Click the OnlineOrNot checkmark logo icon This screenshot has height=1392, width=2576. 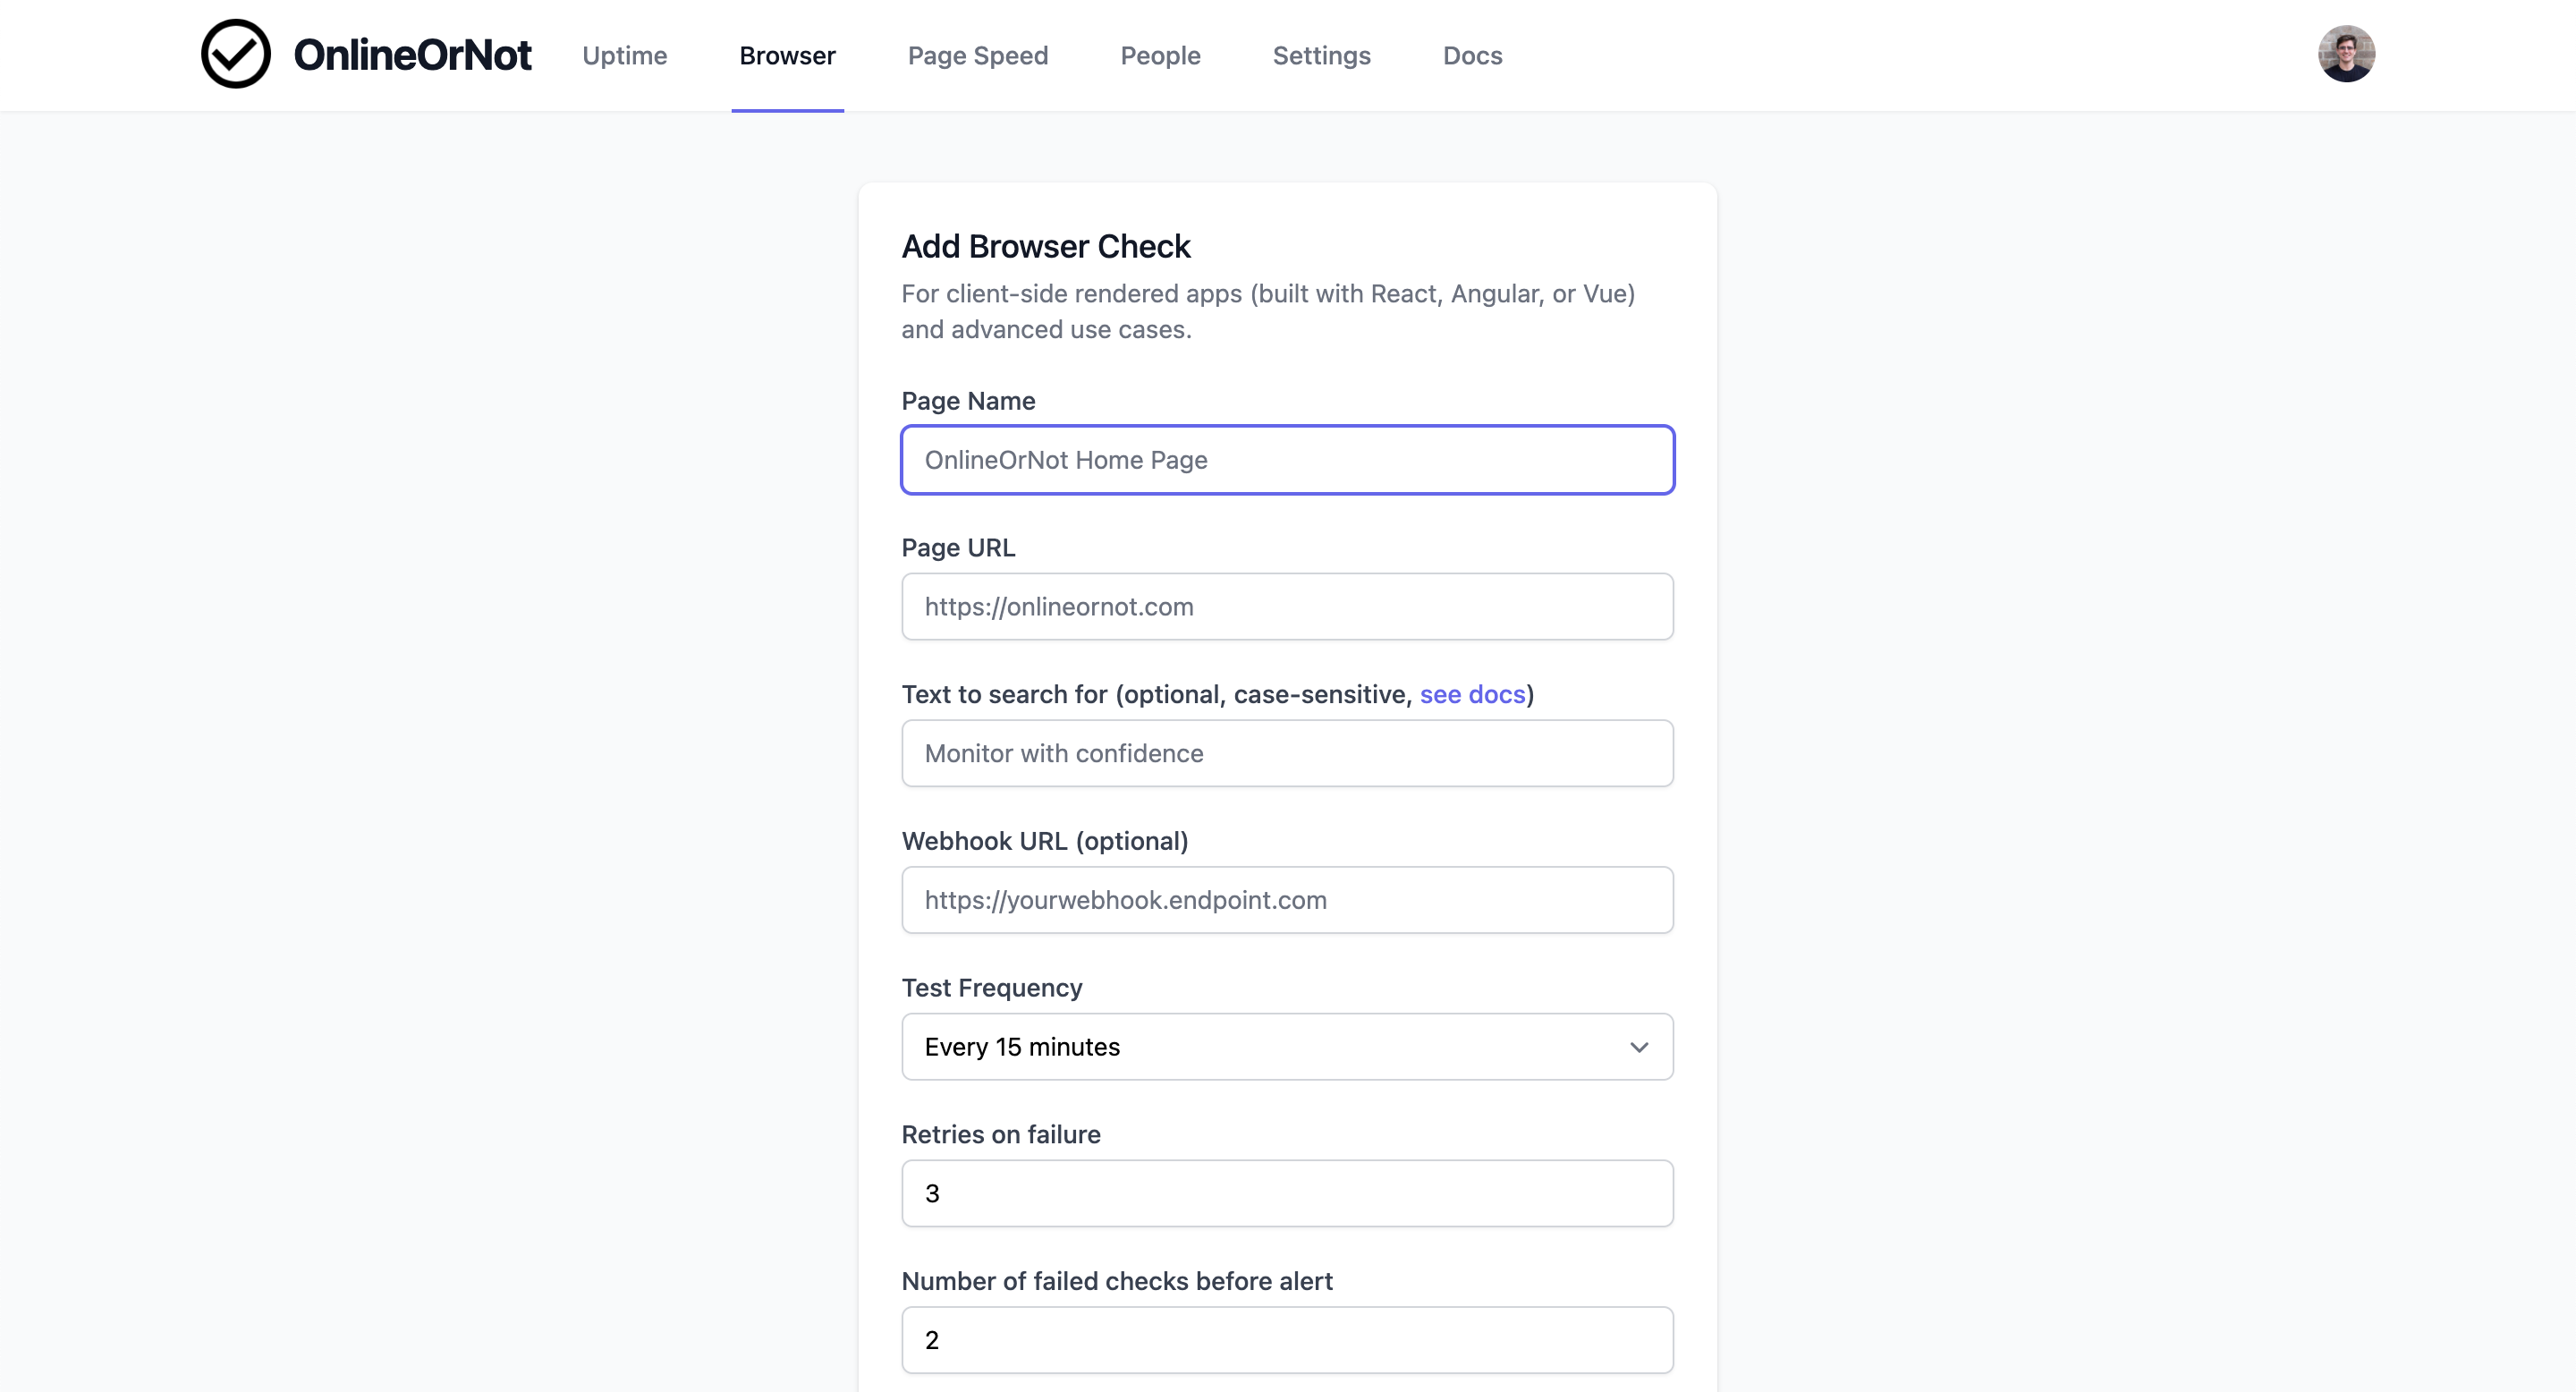[236, 54]
